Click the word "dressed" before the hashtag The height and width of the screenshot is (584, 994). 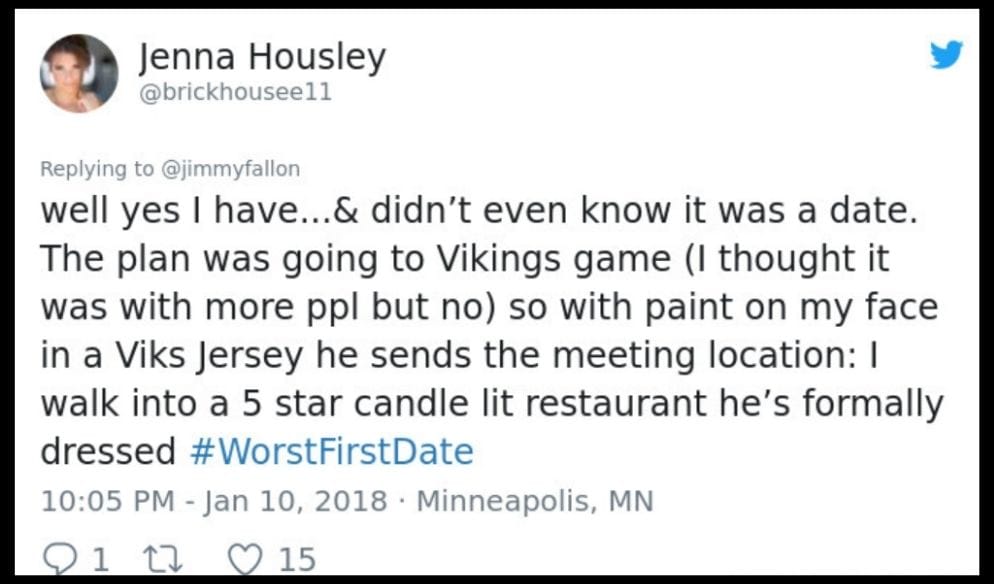108,452
